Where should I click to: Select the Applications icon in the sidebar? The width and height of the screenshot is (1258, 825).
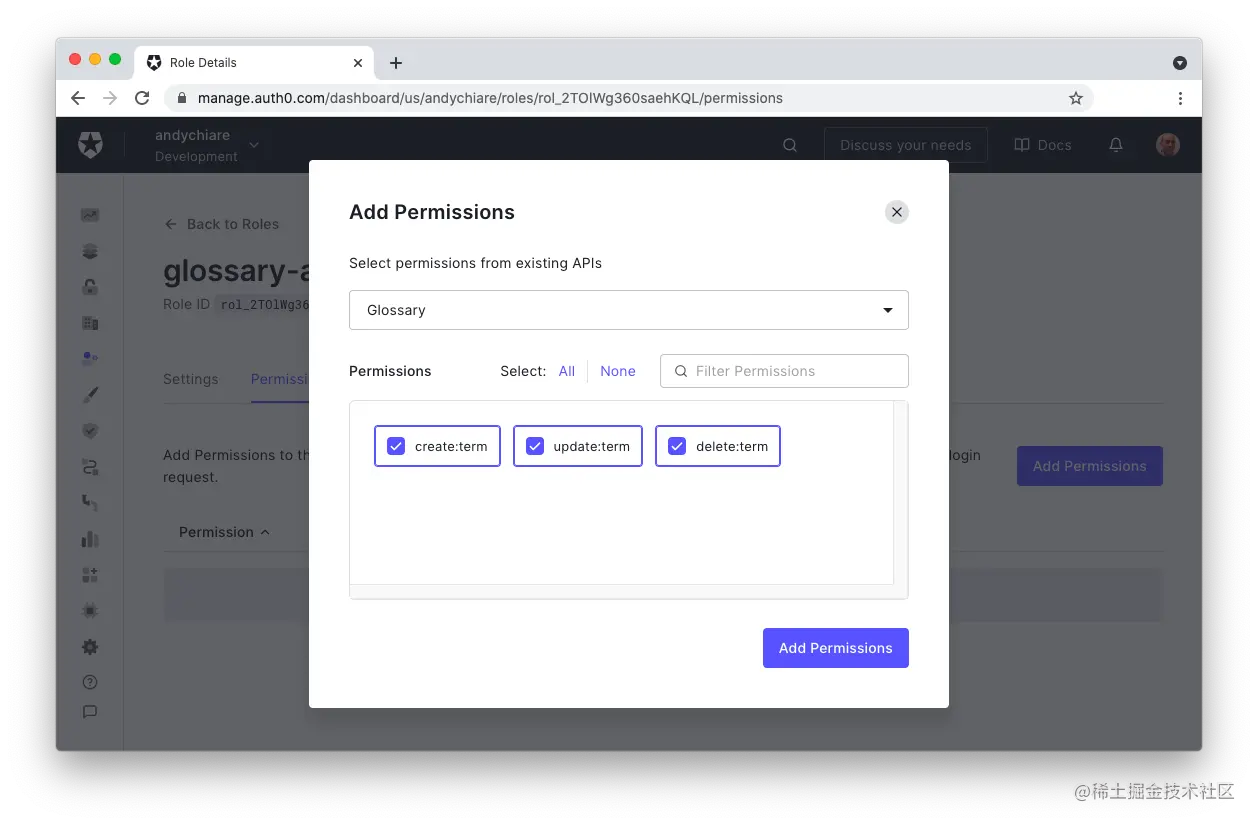coord(90,250)
